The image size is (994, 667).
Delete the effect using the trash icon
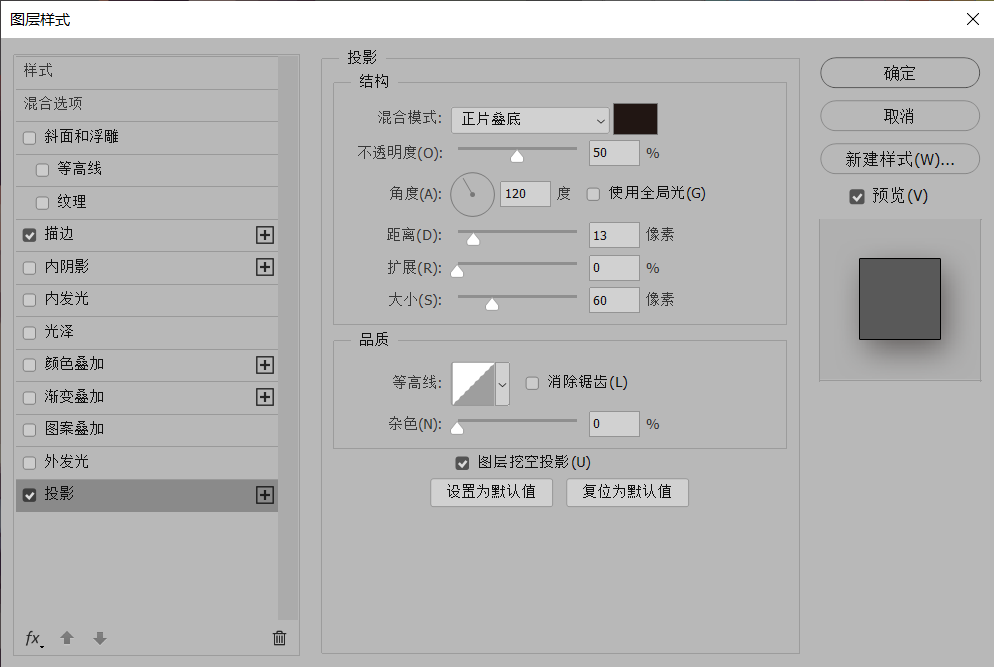(279, 638)
